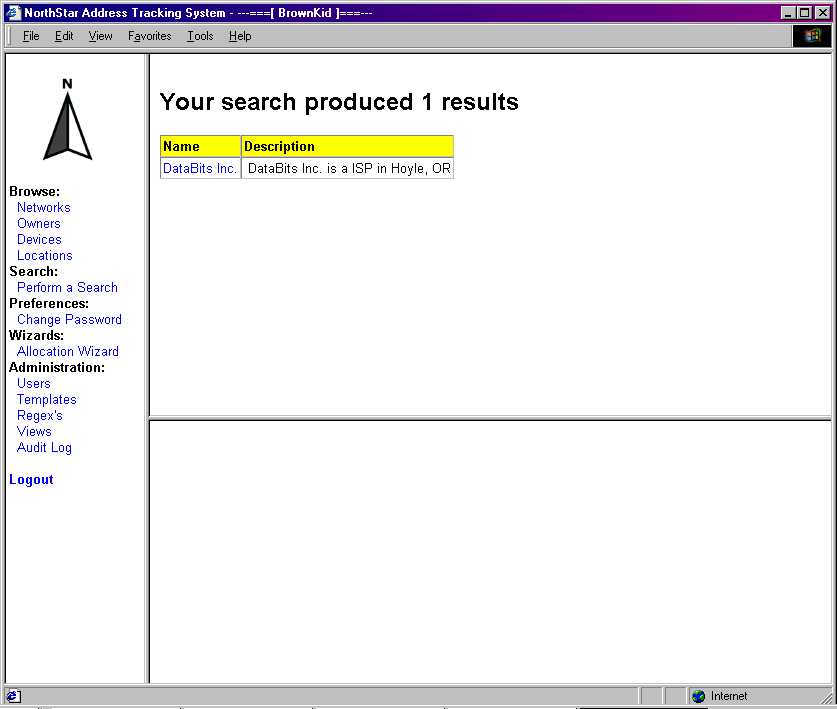Click the IE page icon in status bar
Viewport: 837px width, 709px height.
[13, 696]
